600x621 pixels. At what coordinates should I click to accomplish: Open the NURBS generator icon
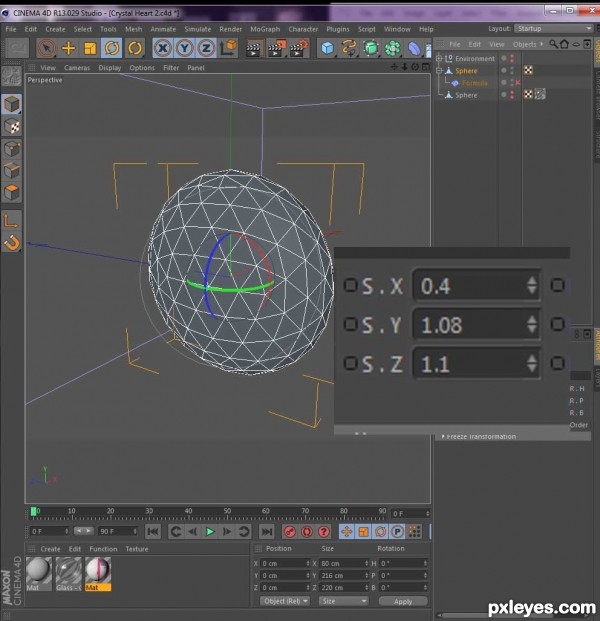pyautogui.click(x=371, y=49)
